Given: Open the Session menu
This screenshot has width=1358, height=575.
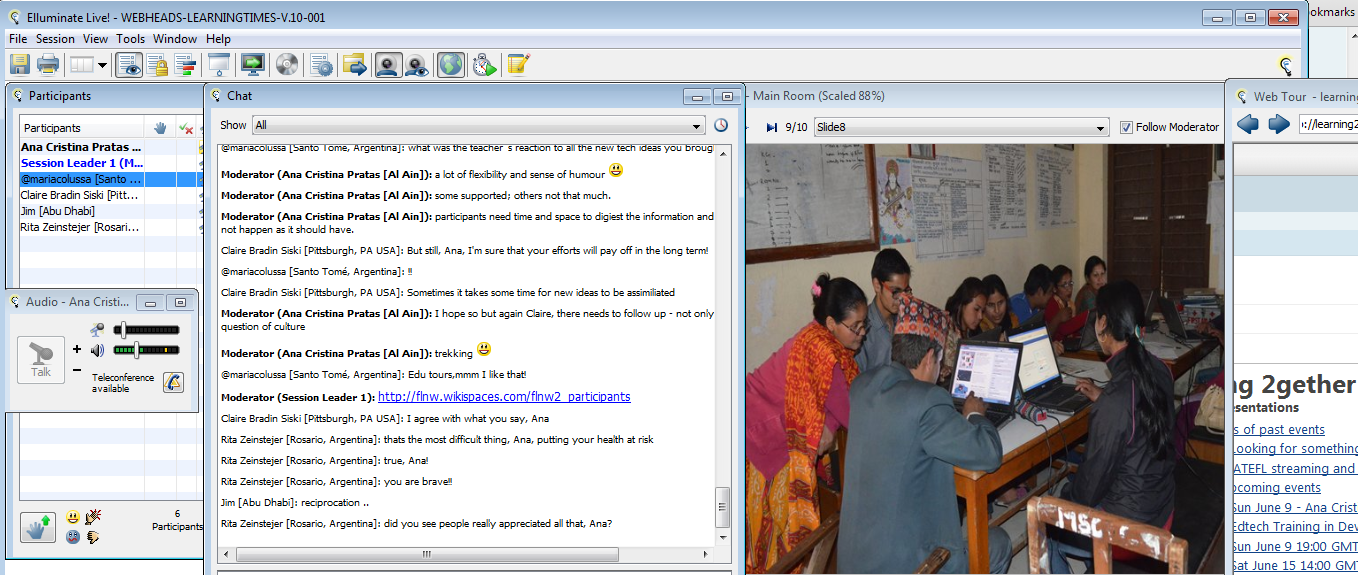Looking at the screenshot, I should (55, 39).
